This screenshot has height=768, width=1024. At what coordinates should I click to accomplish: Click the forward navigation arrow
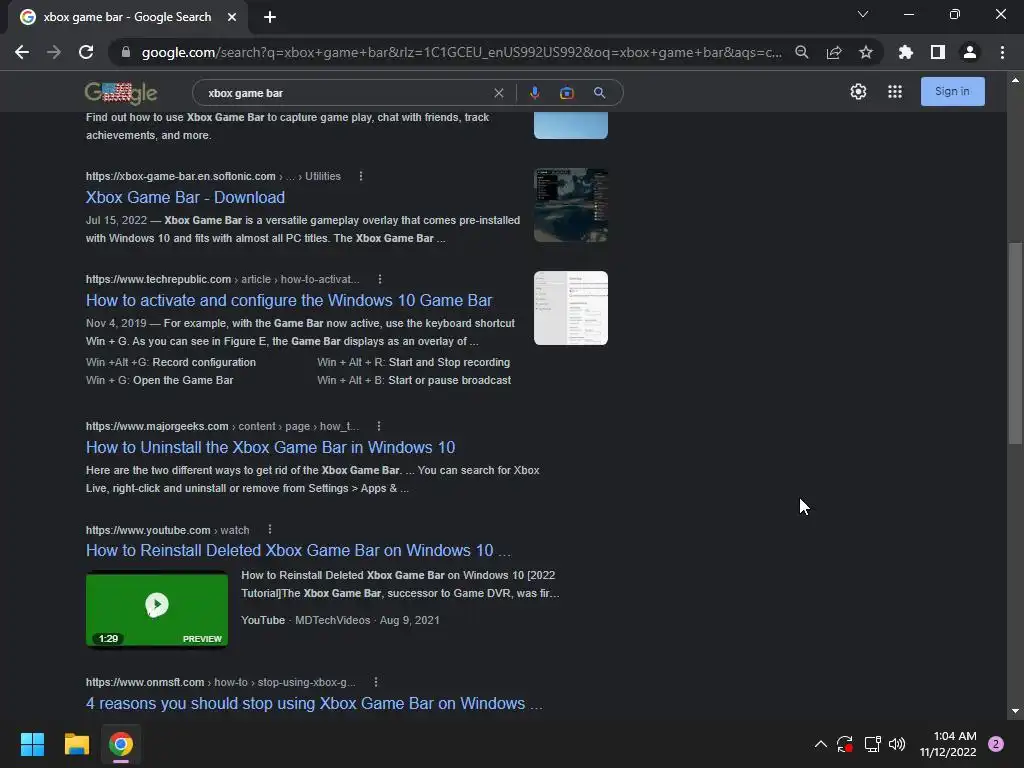pyautogui.click(x=54, y=52)
